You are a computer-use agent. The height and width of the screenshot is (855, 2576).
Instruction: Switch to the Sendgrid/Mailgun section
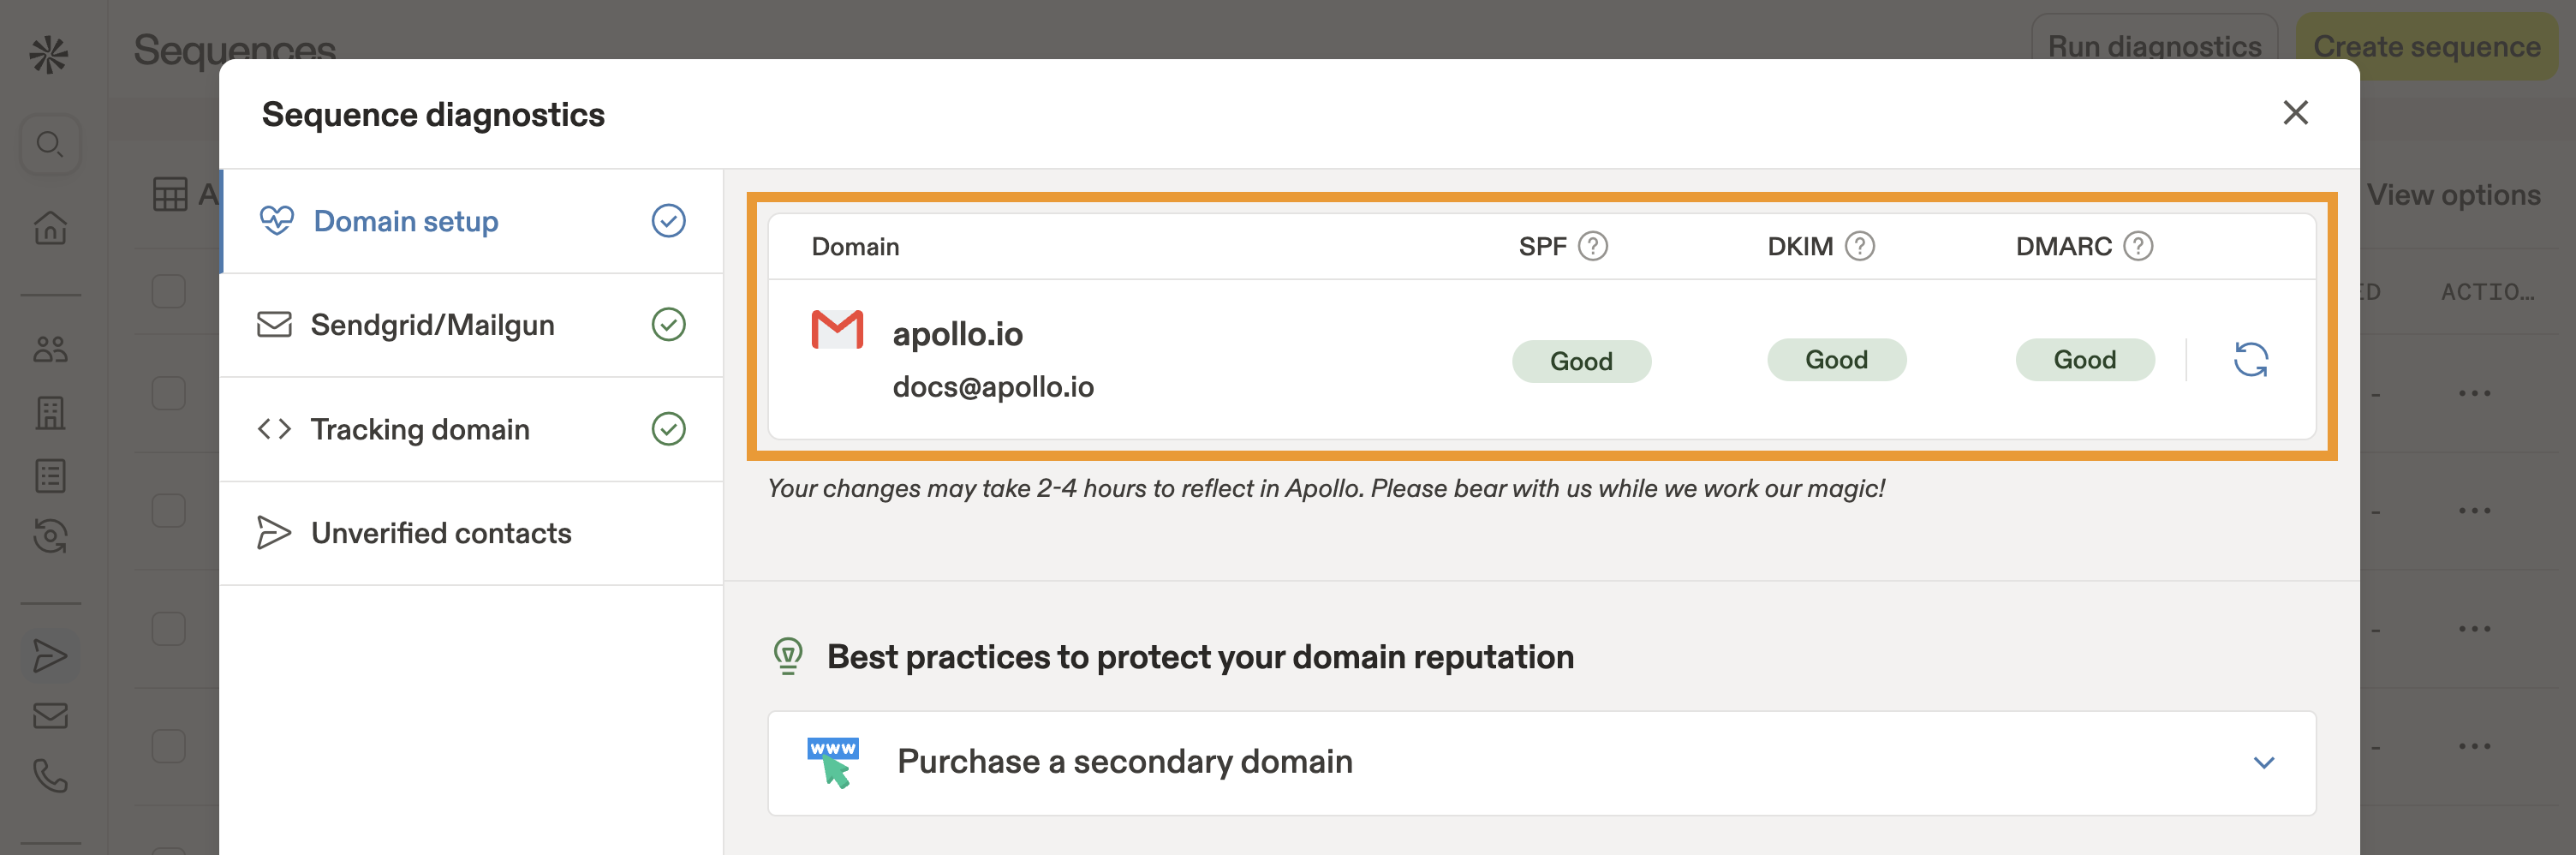coord(433,324)
